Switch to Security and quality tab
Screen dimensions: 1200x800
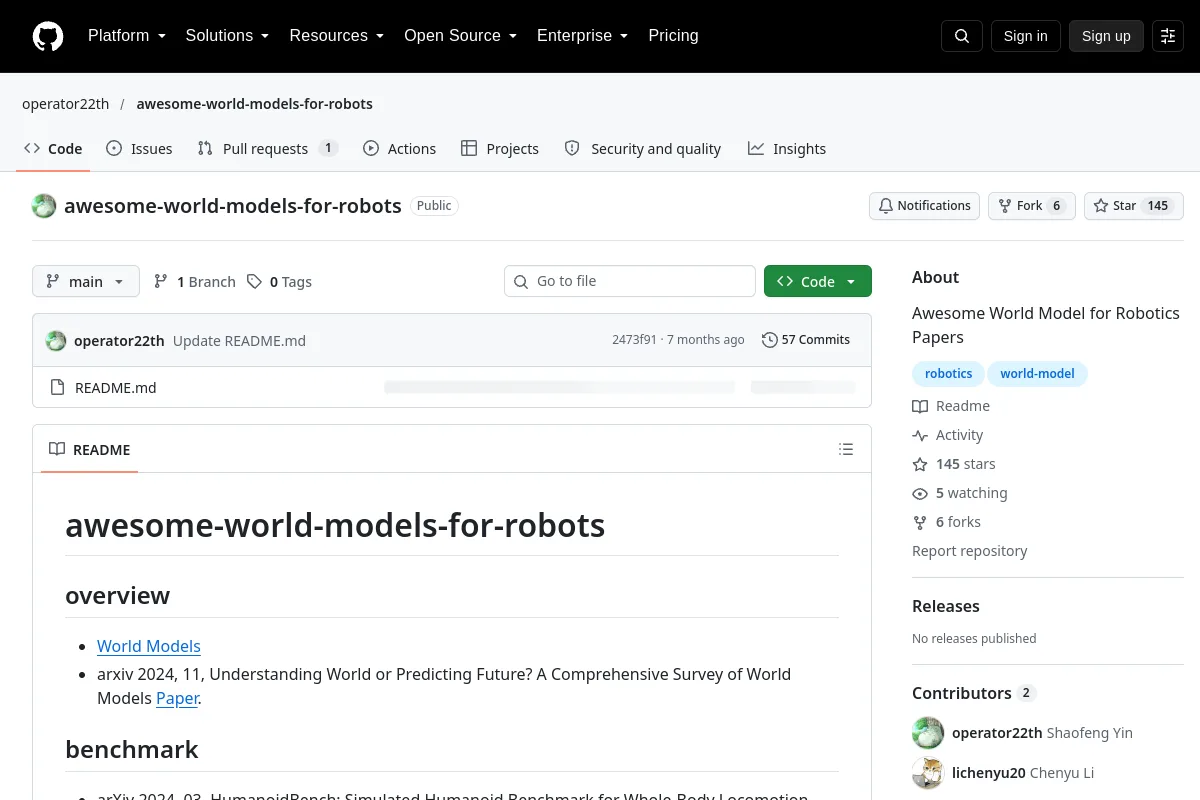coord(642,149)
